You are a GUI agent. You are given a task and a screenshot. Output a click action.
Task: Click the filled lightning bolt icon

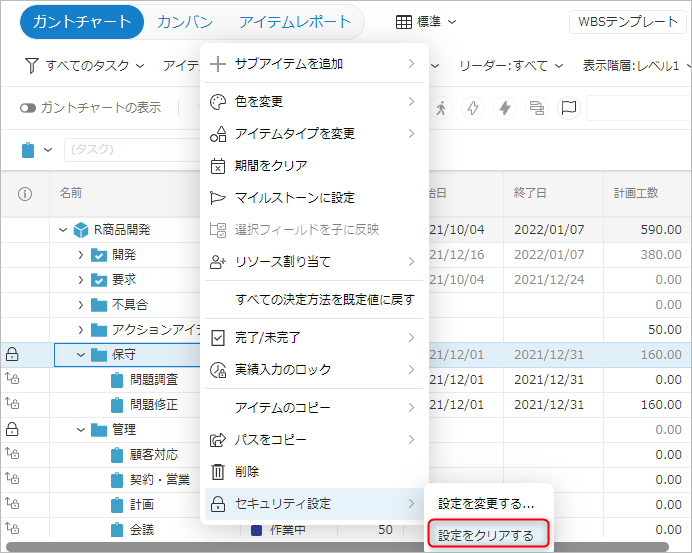(505, 108)
